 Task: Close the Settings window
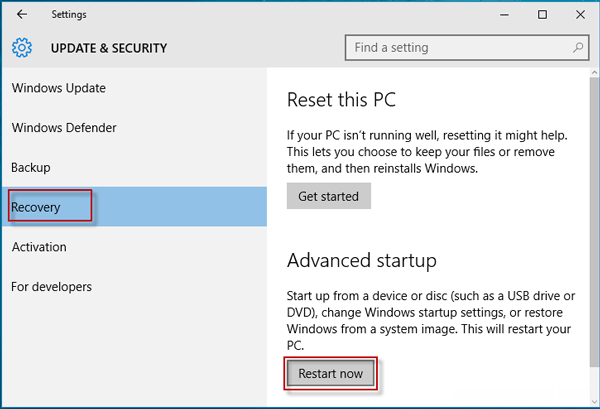click(580, 15)
